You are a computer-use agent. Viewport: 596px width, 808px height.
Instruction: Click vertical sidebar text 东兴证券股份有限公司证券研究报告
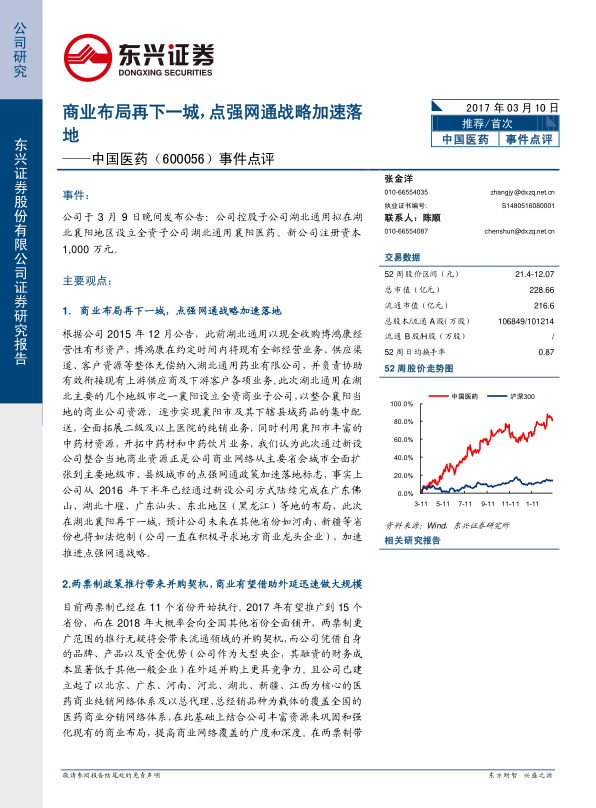(21, 251)
